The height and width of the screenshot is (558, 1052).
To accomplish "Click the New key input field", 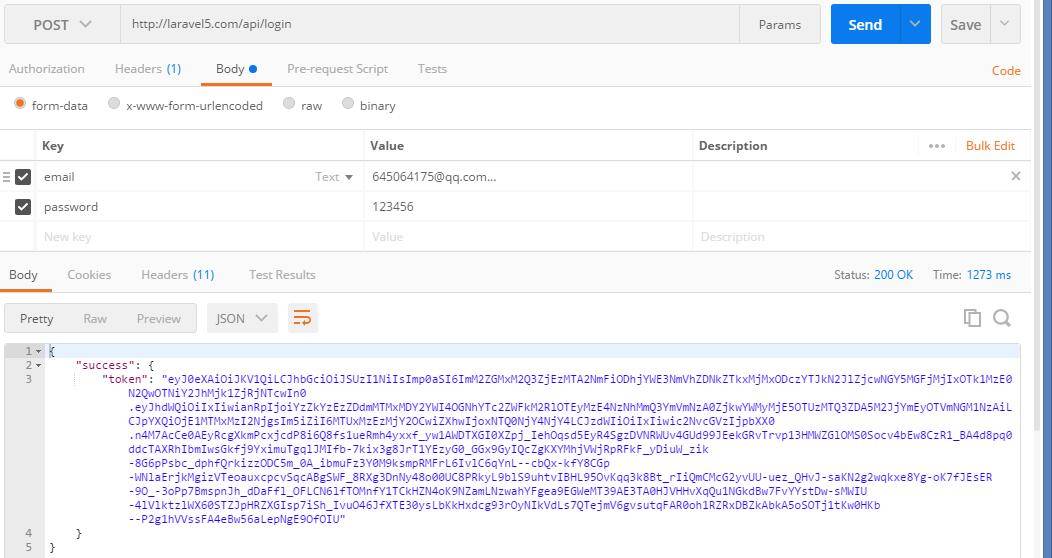I will tap(199, 237).
